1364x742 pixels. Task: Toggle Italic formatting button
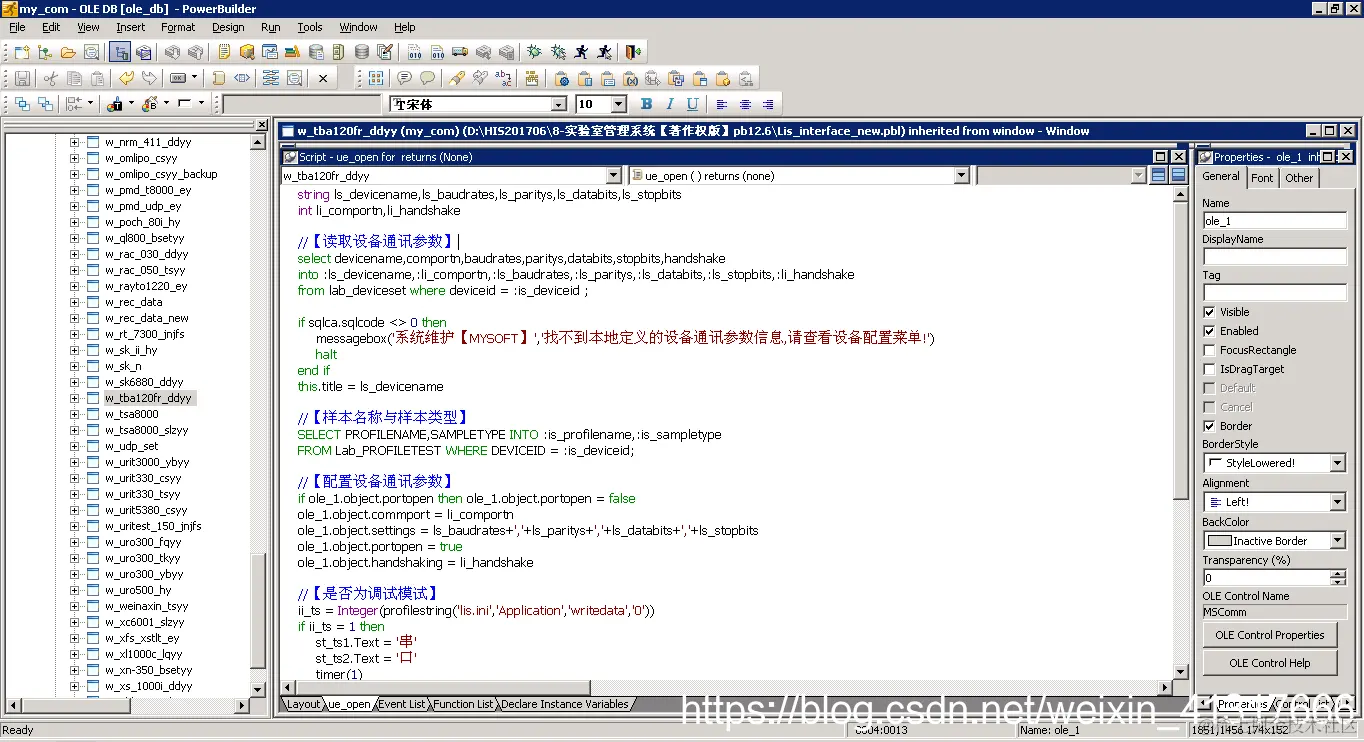pos(669,104)
